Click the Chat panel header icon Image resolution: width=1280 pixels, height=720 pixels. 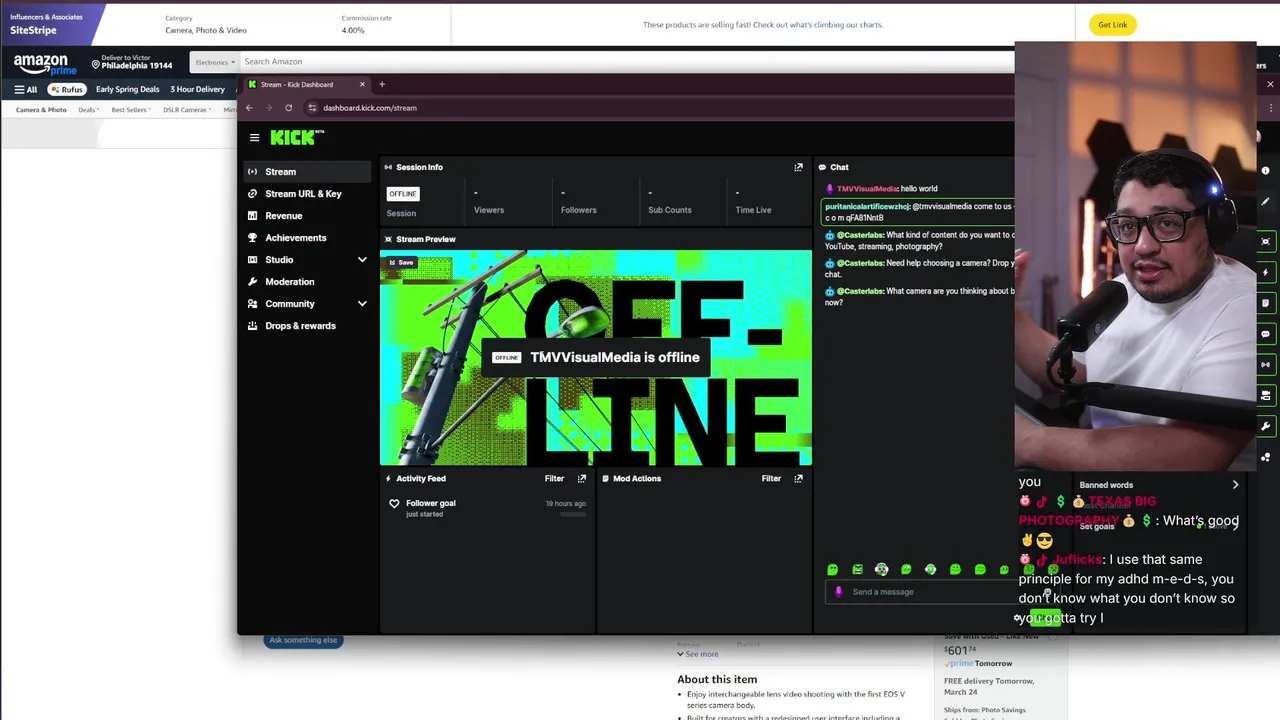pos(822,167)
